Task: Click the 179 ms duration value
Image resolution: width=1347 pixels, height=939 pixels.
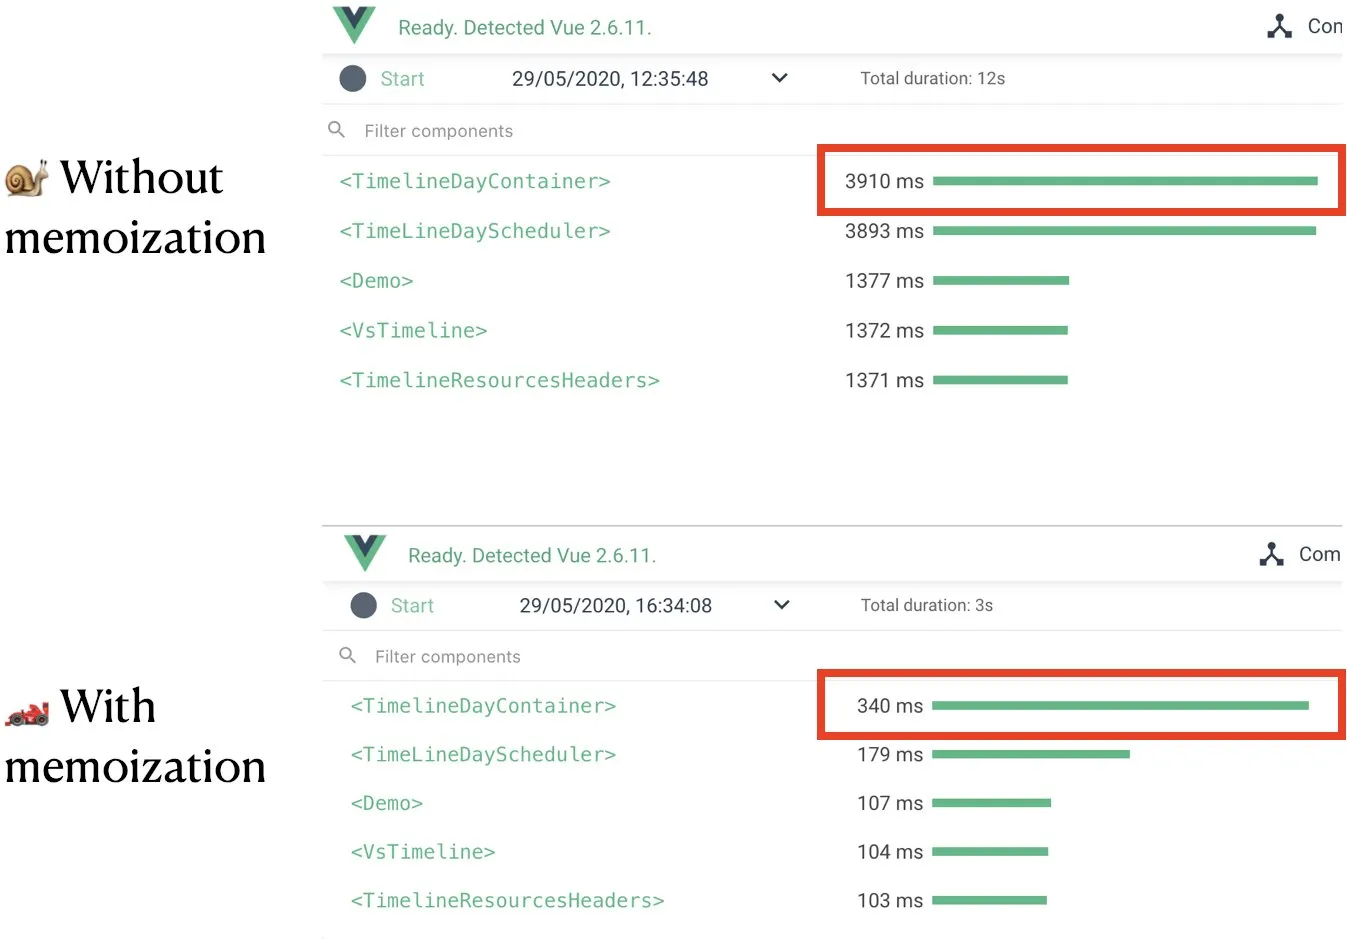Action: [890, 755]
